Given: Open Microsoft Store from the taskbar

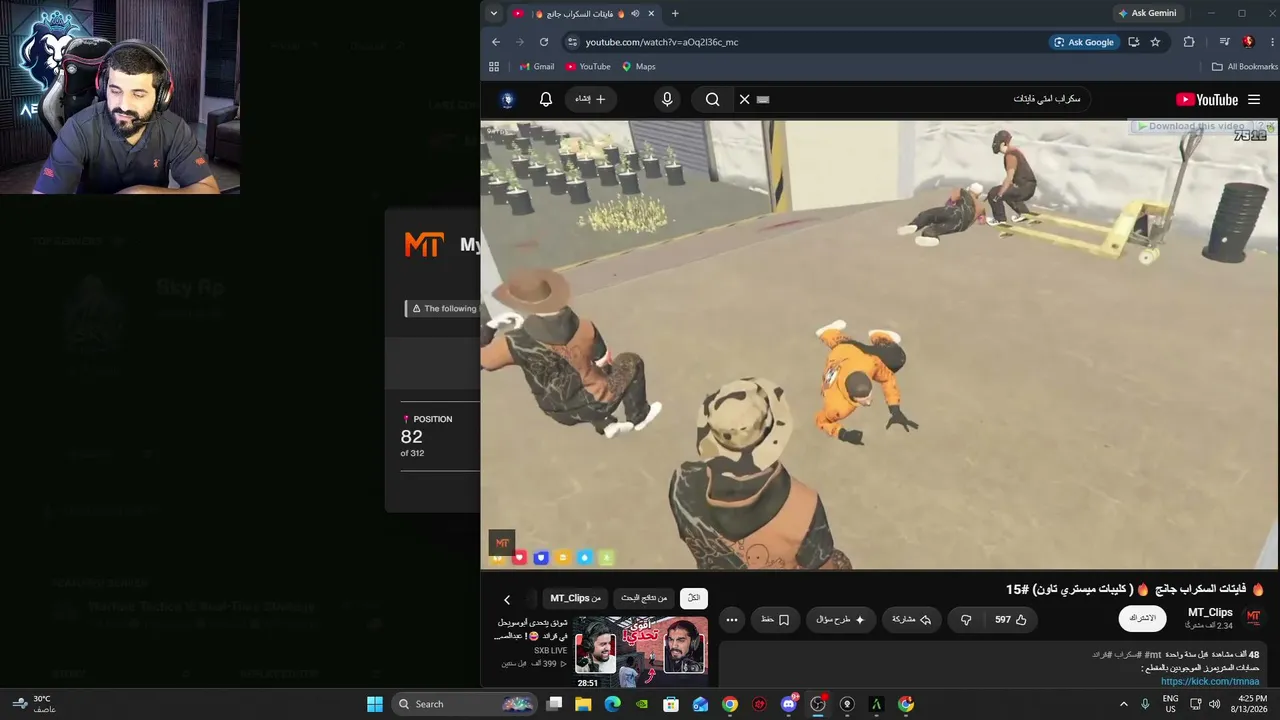Looking at the screenshot, I should click(671, 704).
